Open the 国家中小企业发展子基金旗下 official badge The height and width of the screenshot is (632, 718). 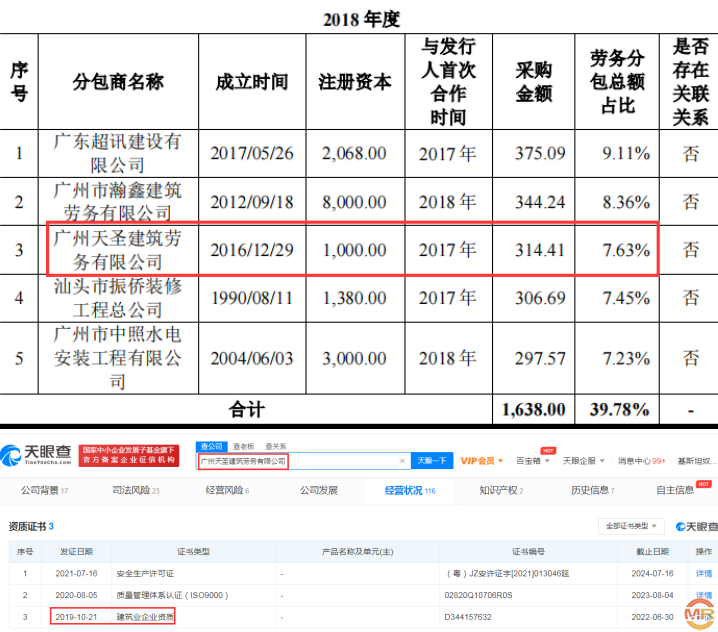click(x=129, y=455)
